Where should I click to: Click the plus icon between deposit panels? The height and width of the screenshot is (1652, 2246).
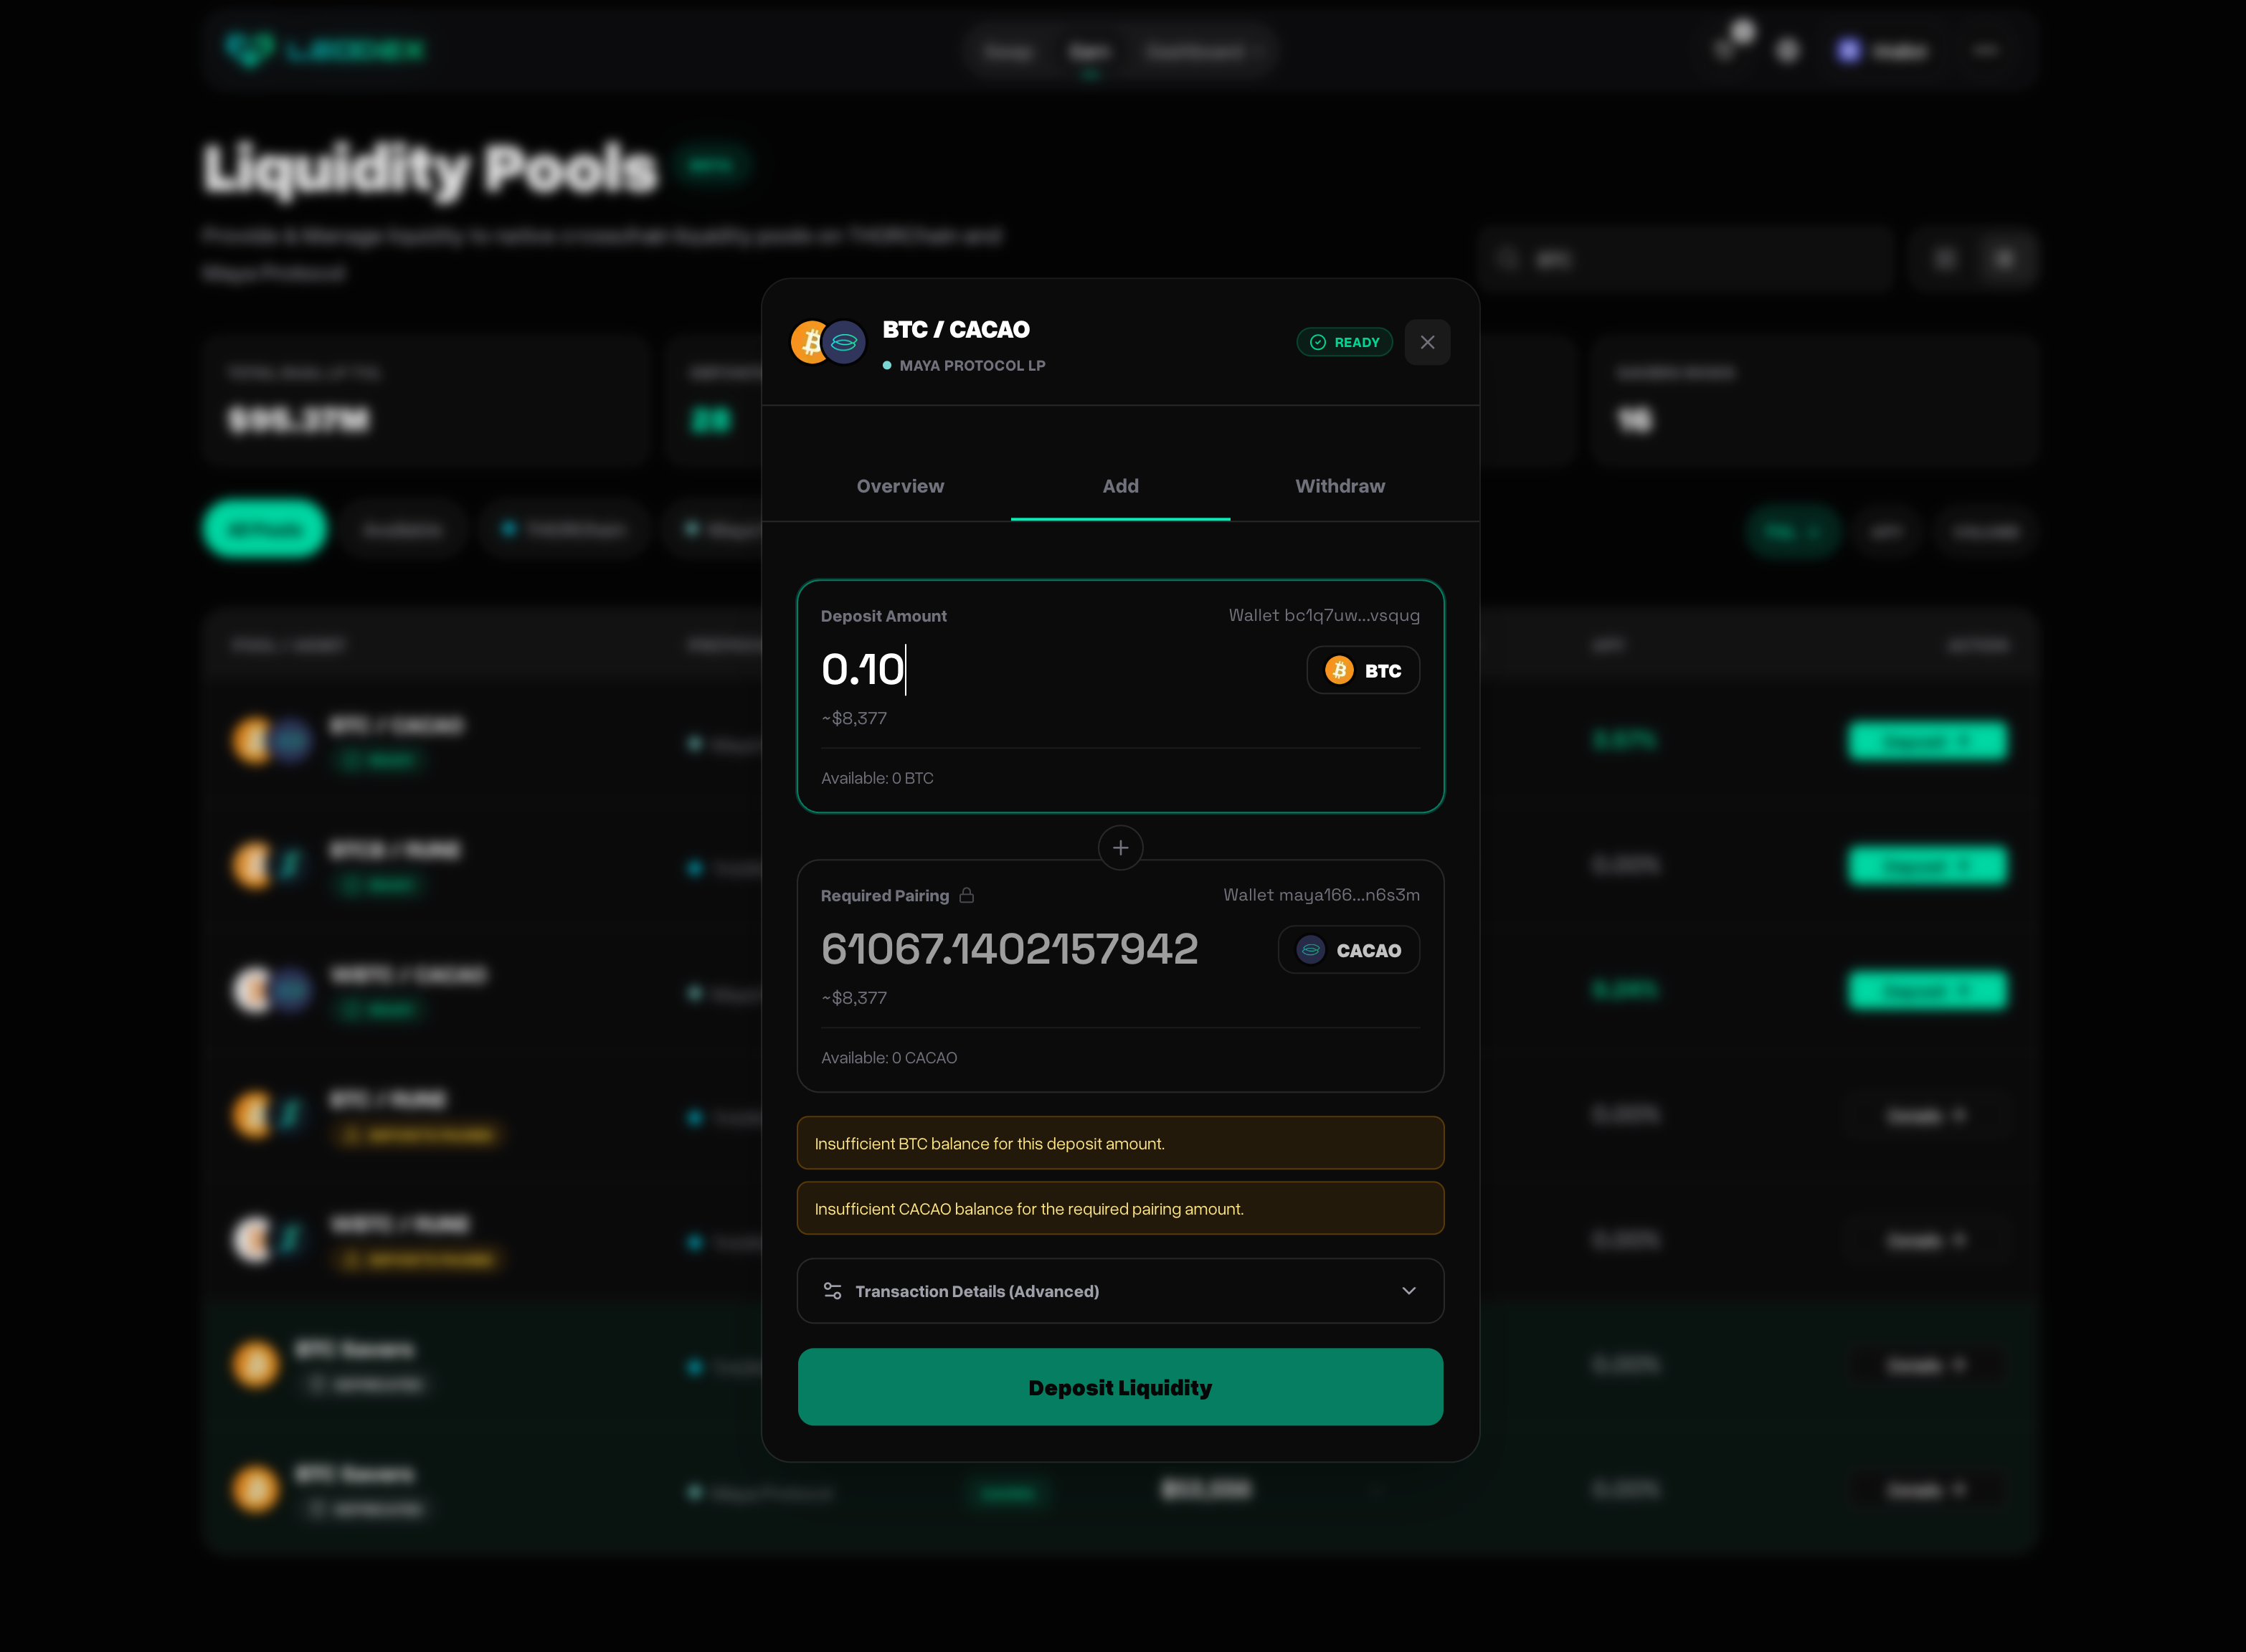click(1120, 848)
